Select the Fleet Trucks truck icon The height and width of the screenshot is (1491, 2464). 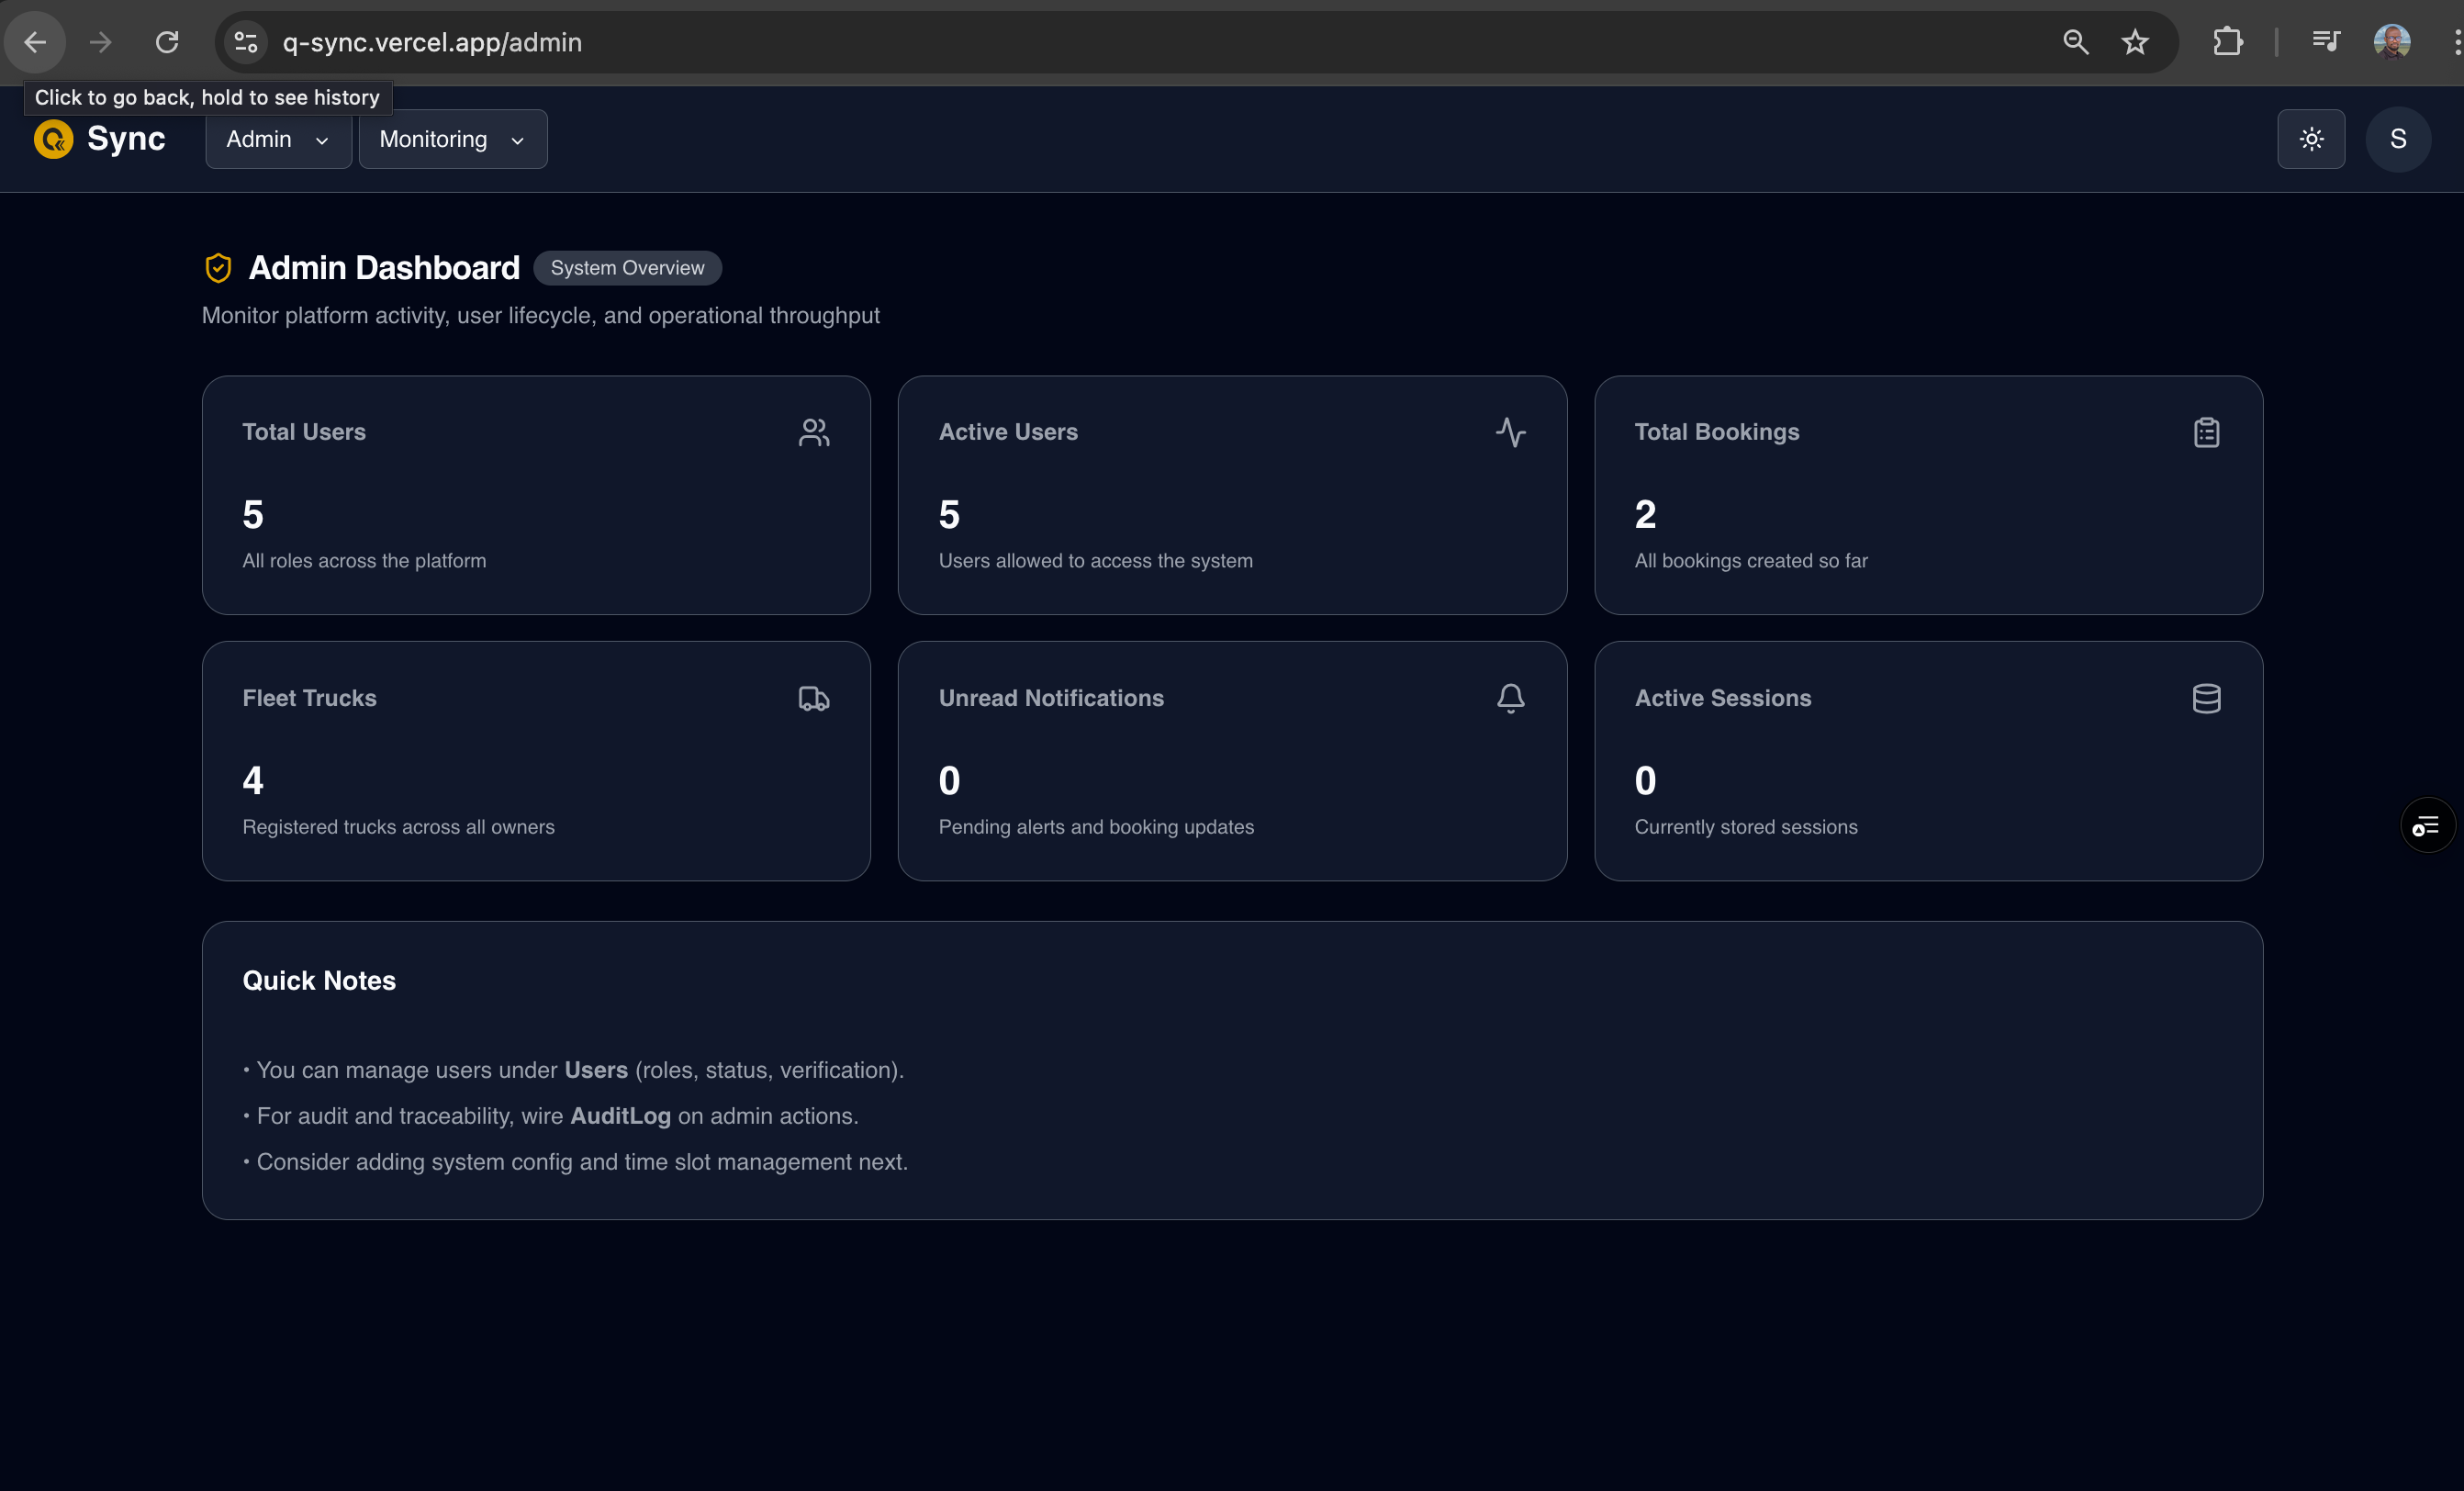[813, 698]
